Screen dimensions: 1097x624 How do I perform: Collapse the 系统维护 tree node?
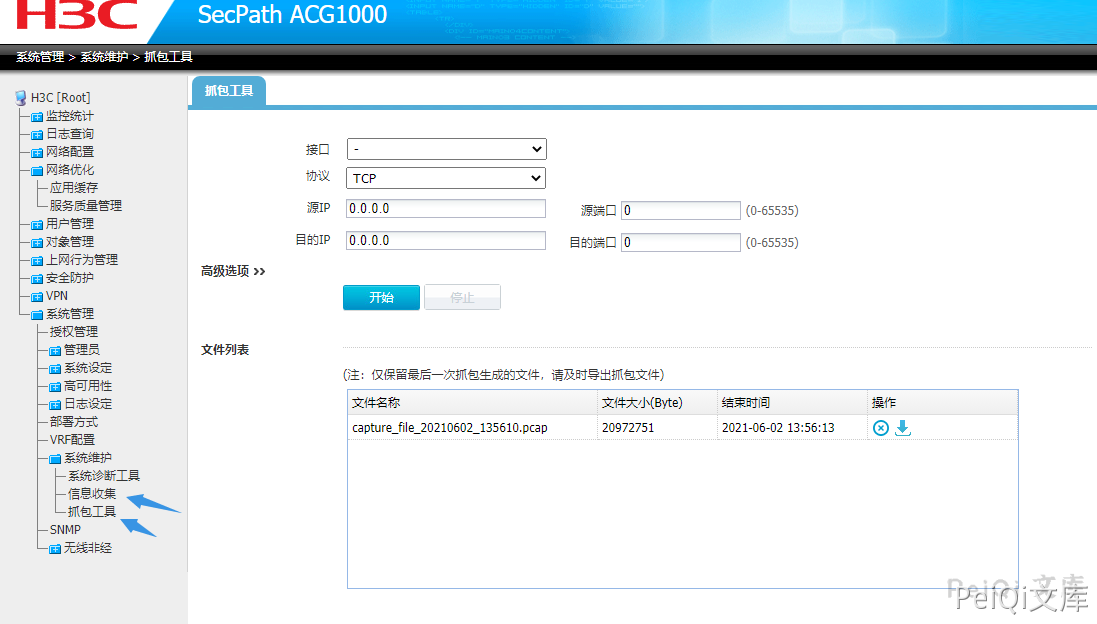click(x=56, y=458)
